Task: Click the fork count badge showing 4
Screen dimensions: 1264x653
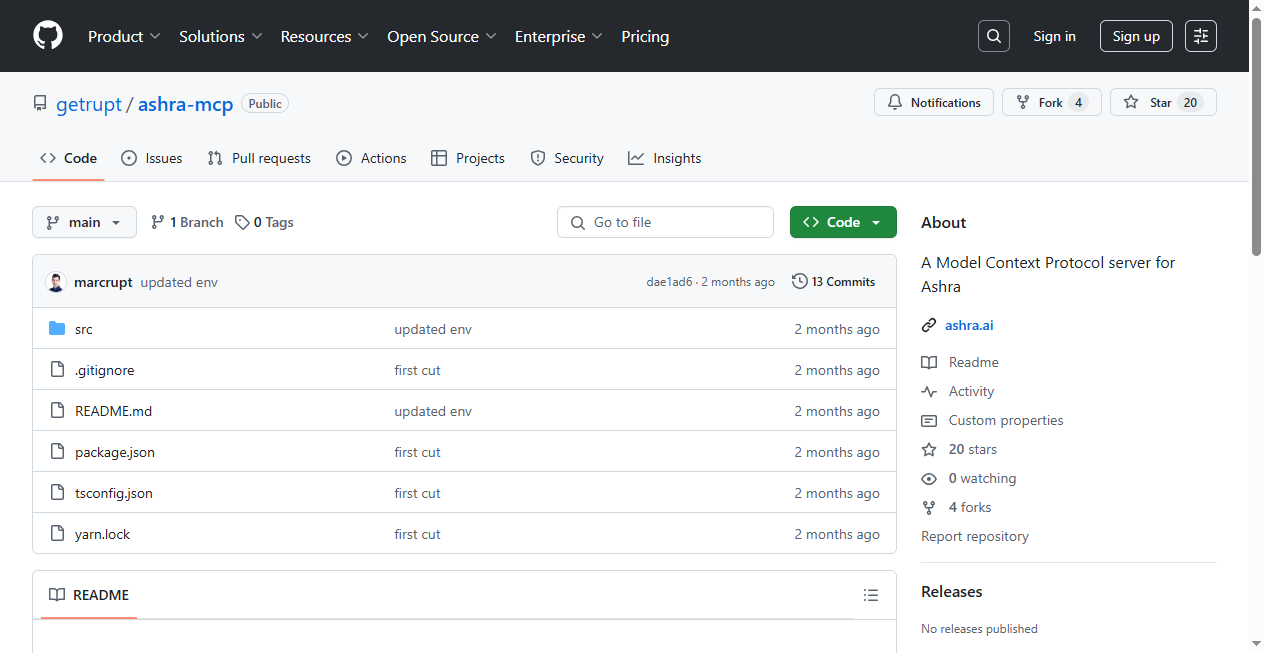Action: (1078, 102)
